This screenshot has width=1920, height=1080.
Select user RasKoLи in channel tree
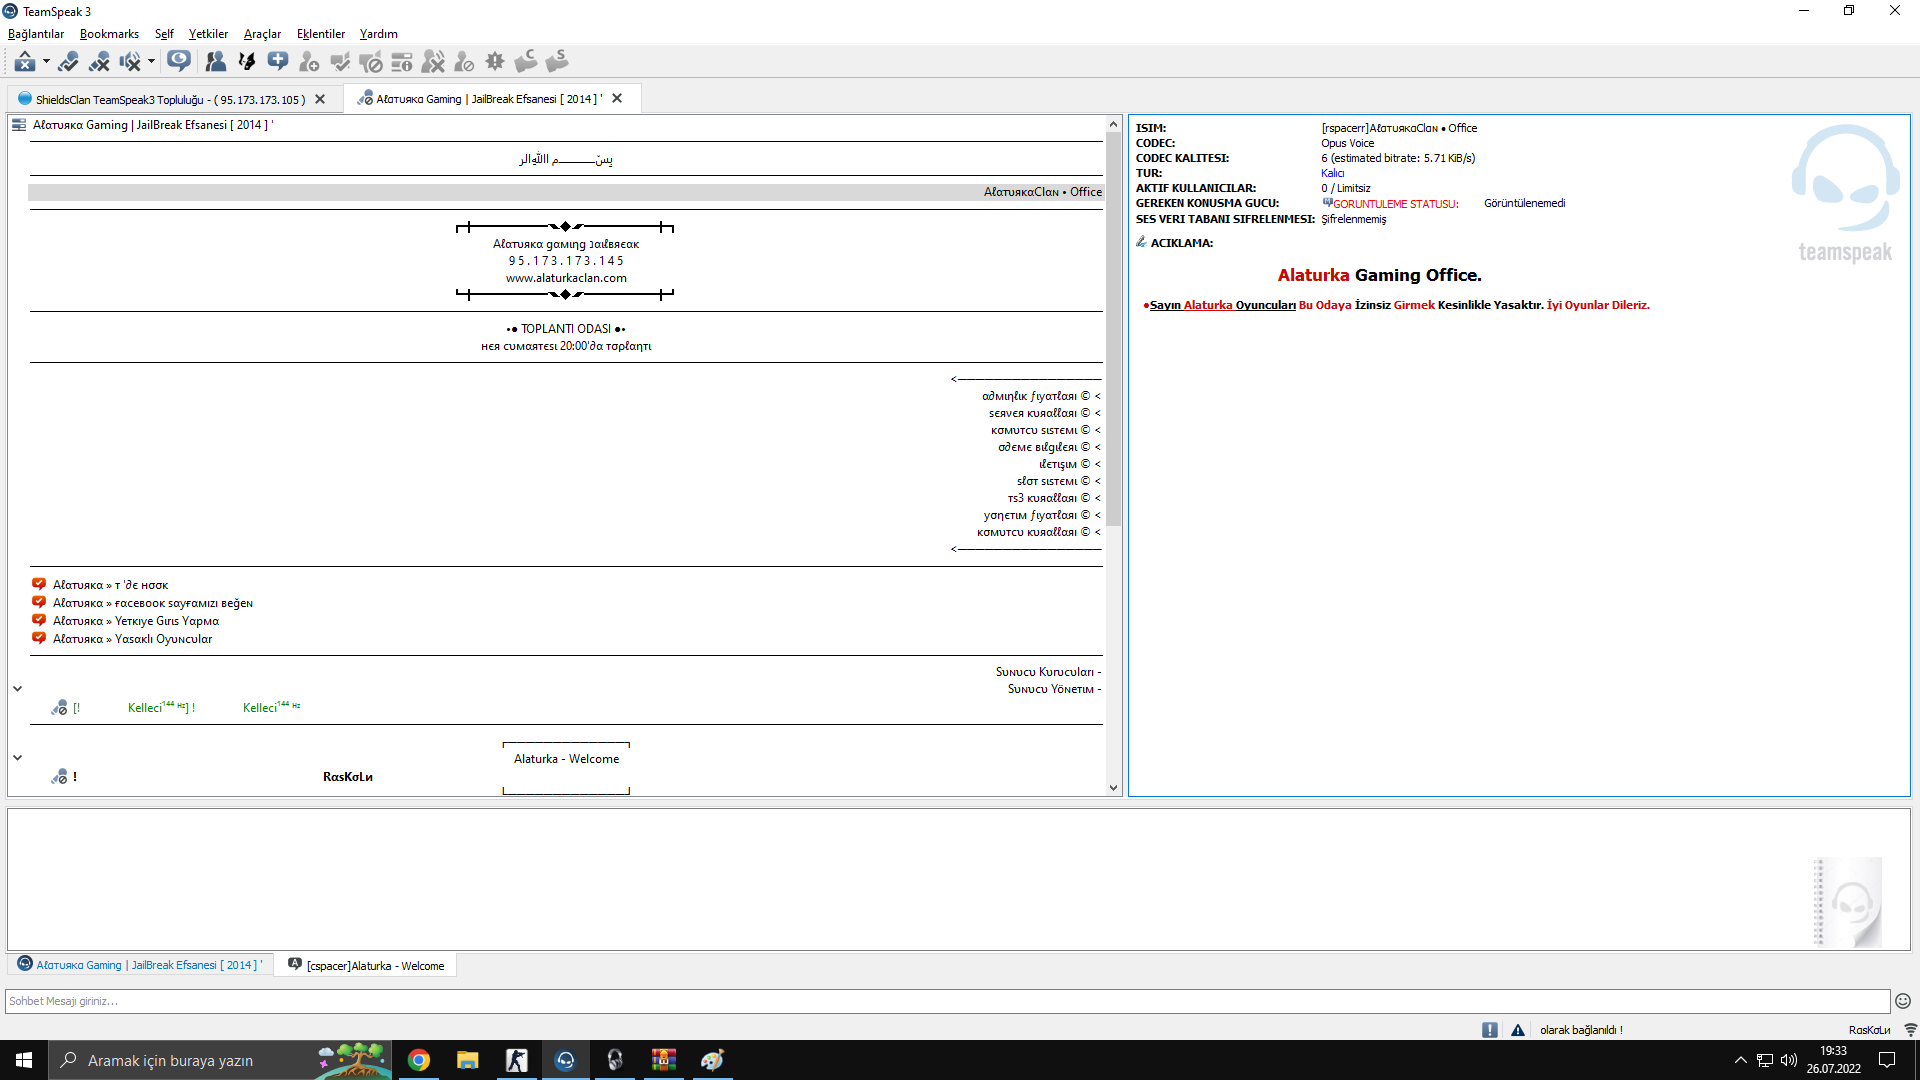coord(348,777)
